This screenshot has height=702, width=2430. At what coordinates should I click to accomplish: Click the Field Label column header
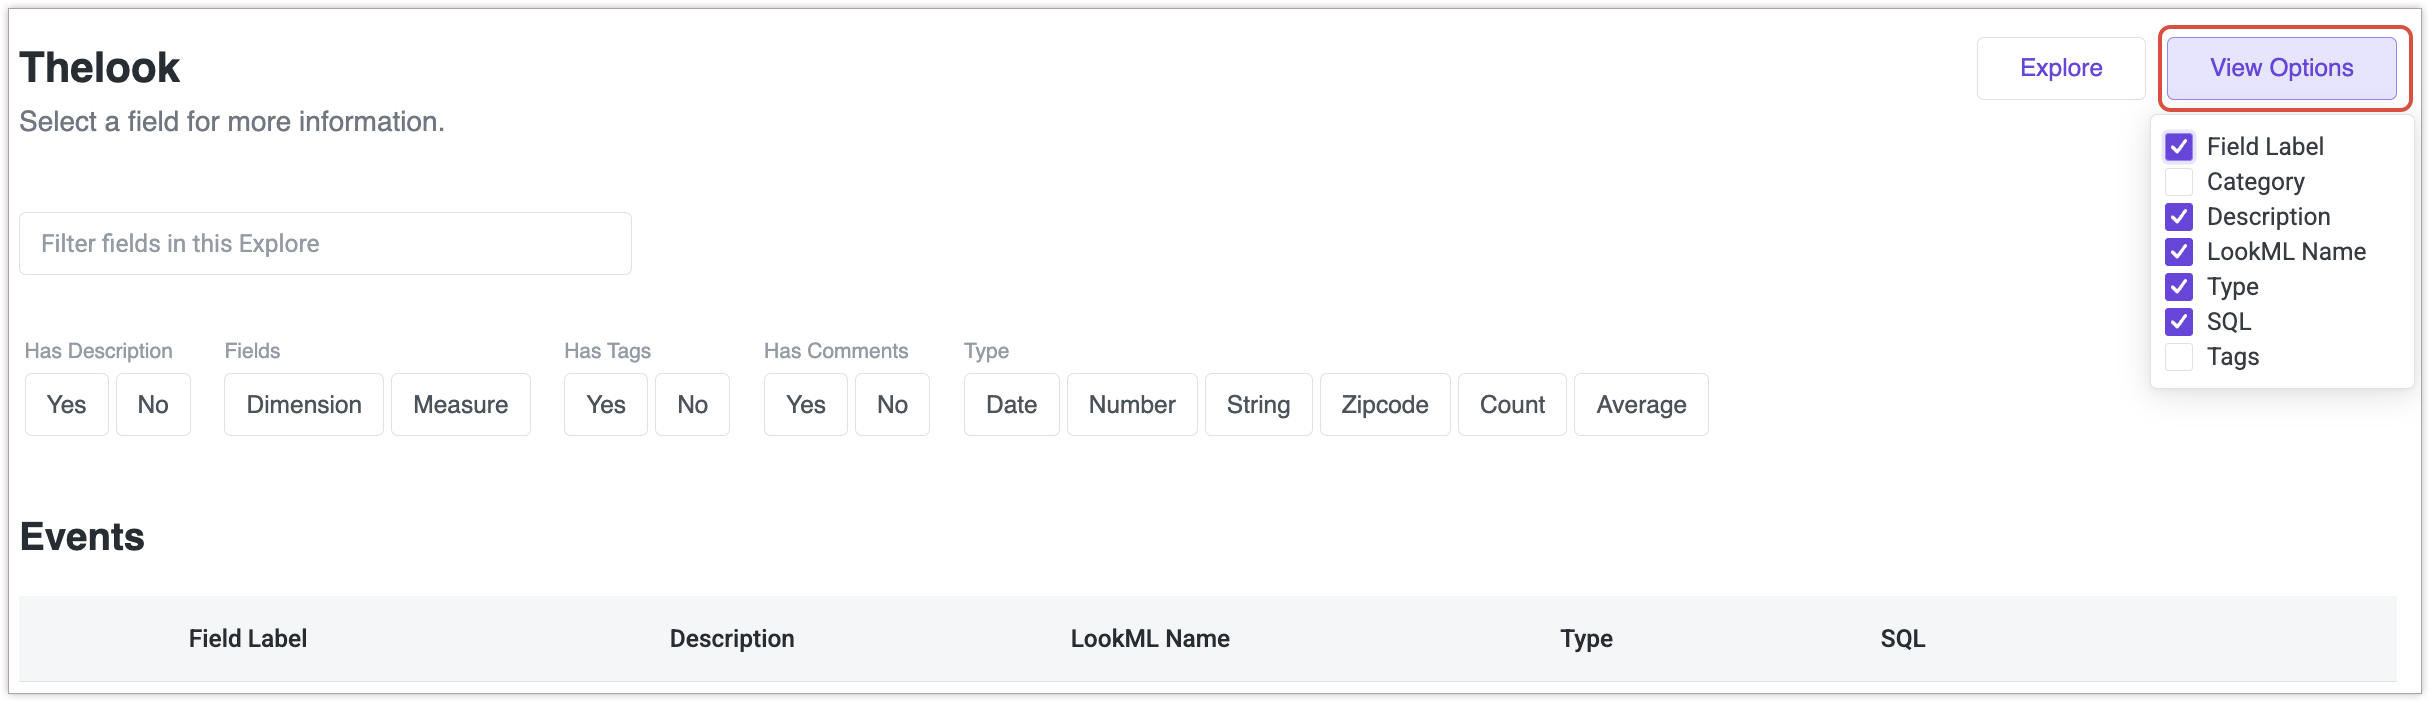[248, 639]
